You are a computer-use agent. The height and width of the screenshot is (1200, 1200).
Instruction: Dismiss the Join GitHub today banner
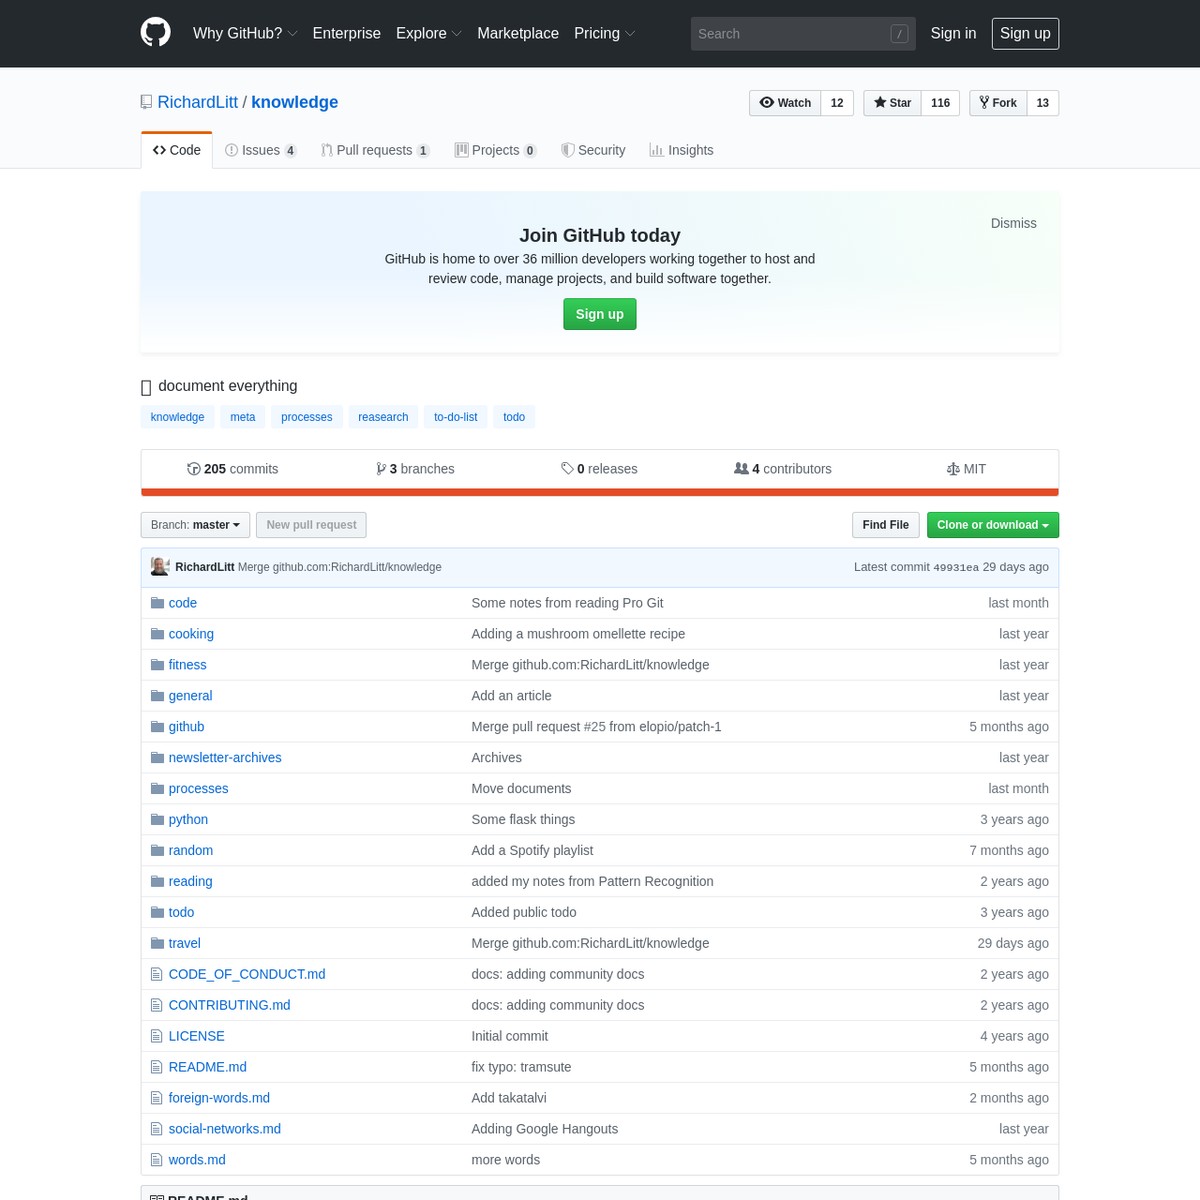[x=1013, y=223]
